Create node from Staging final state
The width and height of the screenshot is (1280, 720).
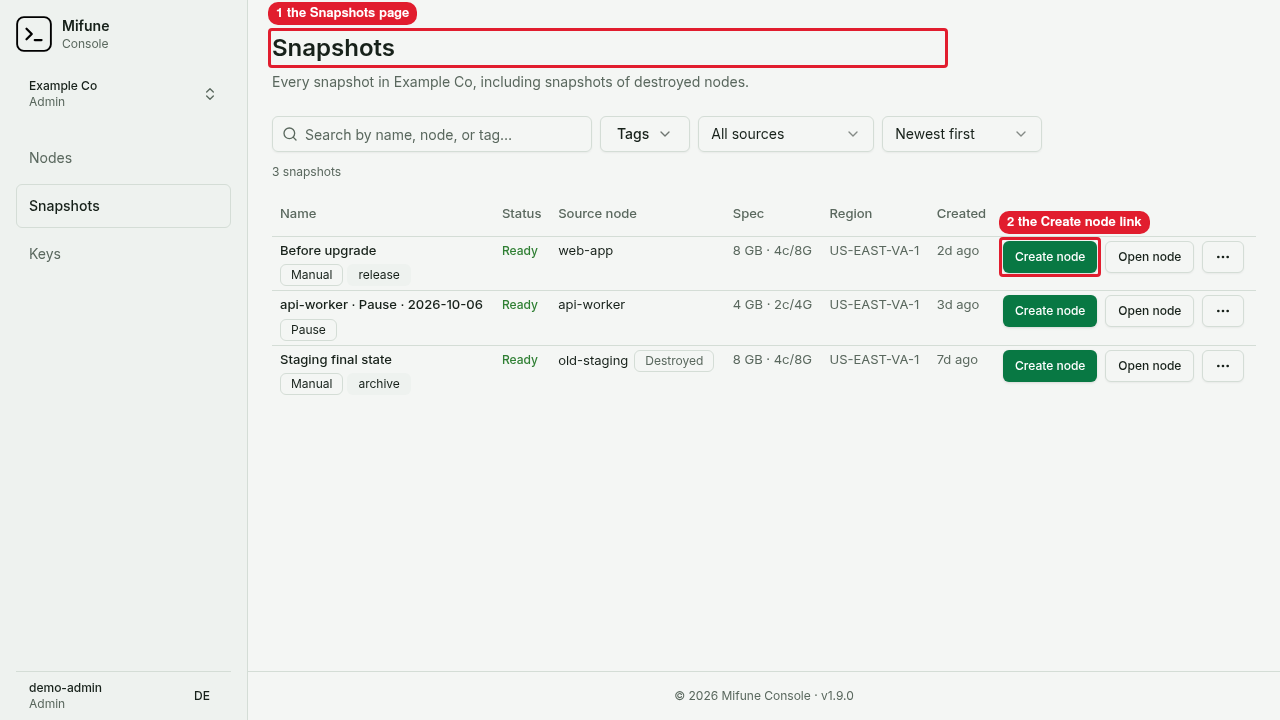click(1050, 366)
